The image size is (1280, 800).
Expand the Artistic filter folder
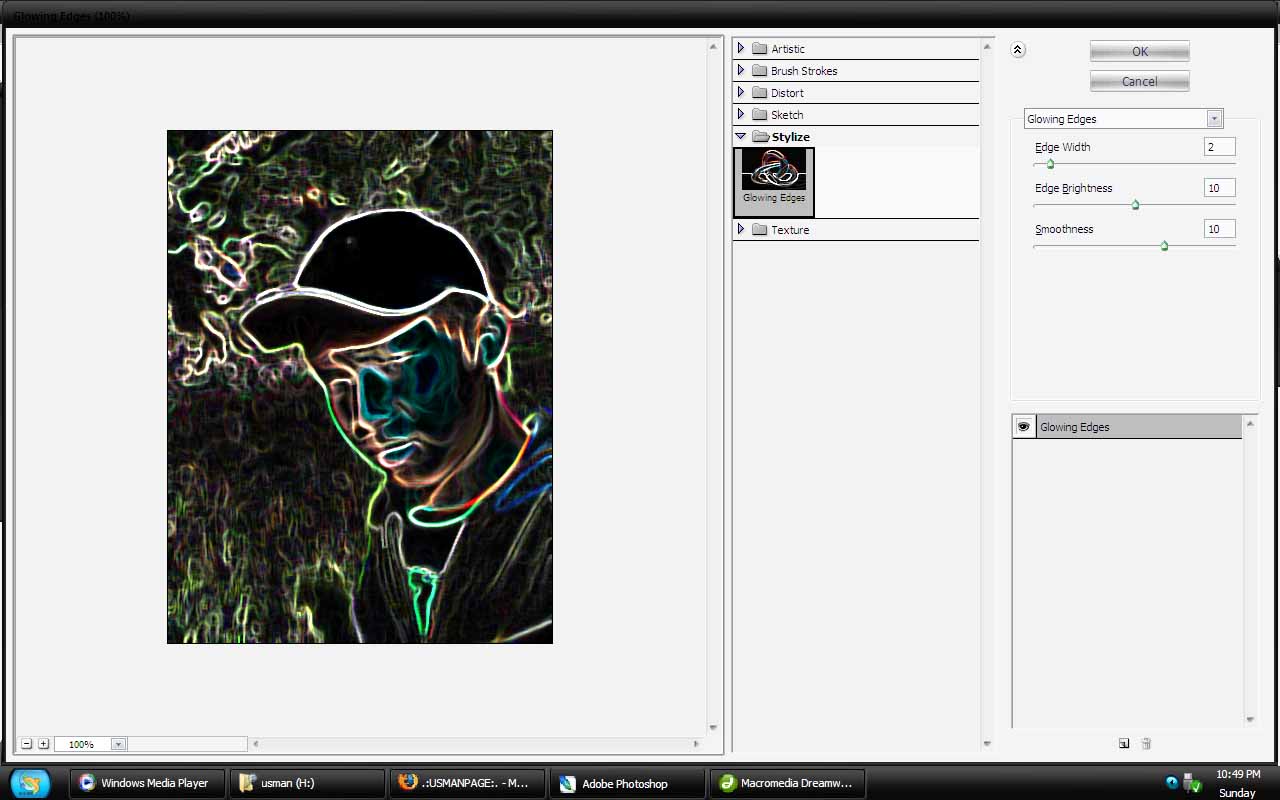(741, 48)
